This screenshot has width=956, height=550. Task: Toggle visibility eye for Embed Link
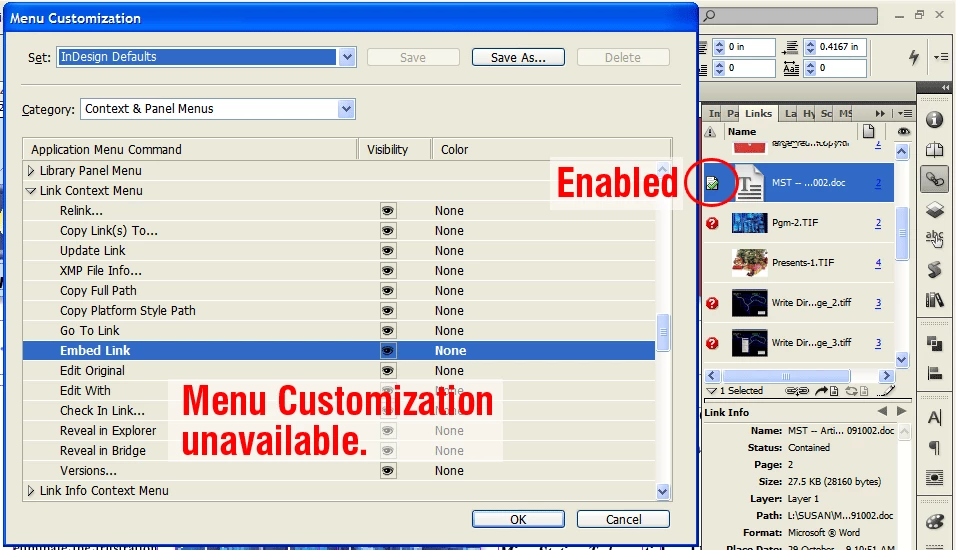tap(388, 351)
